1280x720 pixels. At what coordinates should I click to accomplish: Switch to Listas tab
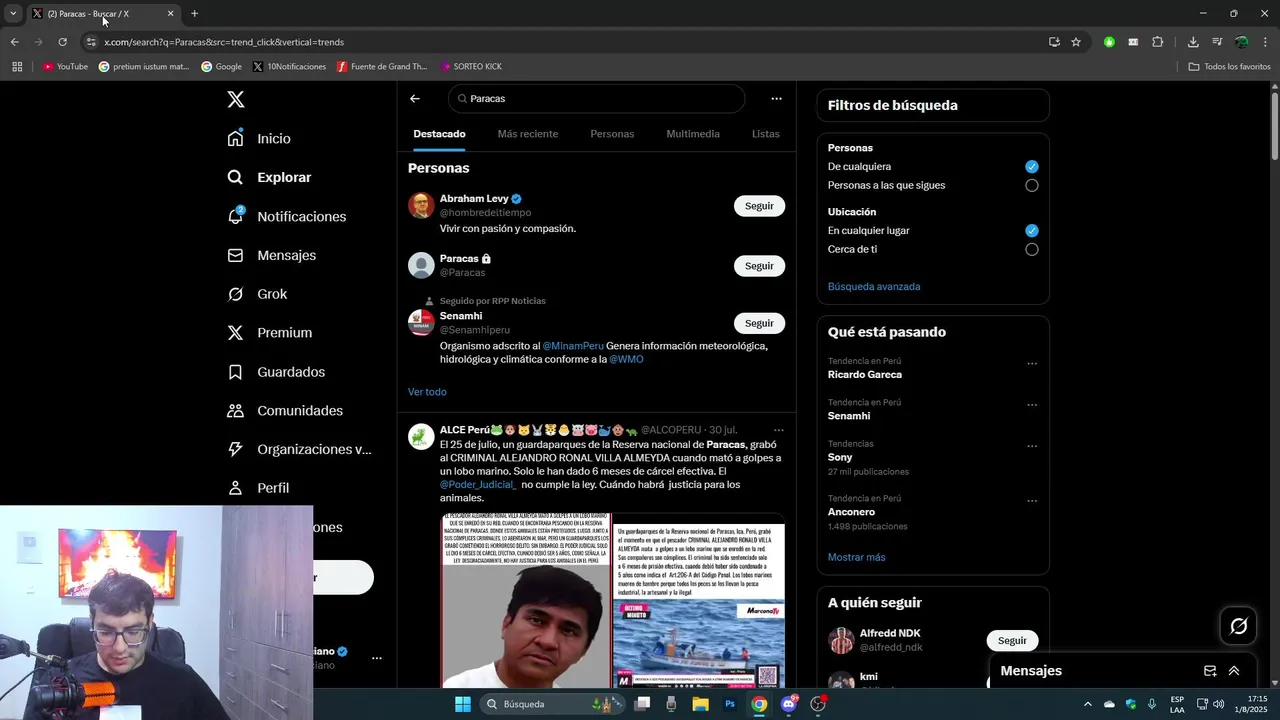[x=765, y=134]
